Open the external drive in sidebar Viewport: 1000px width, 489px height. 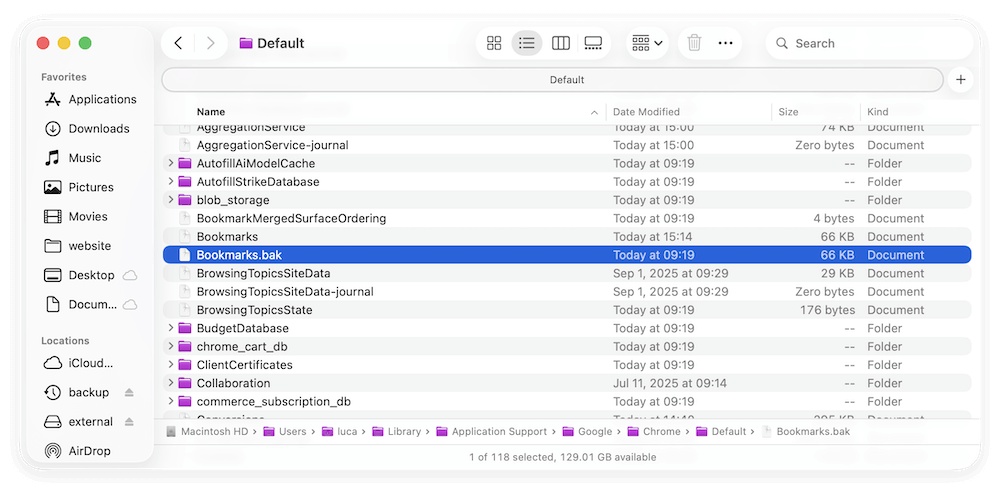coord(78,422)
